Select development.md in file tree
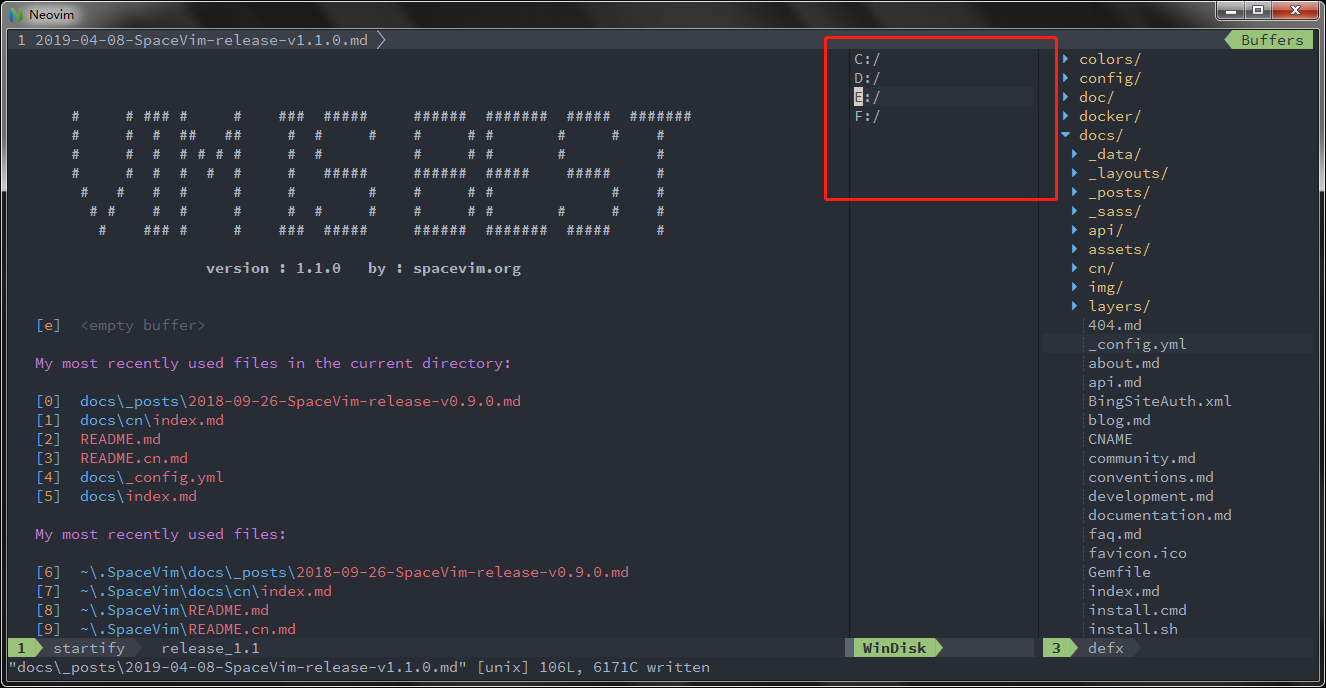Screen dimensions: 1326x688 click(x=1151, y=496)
